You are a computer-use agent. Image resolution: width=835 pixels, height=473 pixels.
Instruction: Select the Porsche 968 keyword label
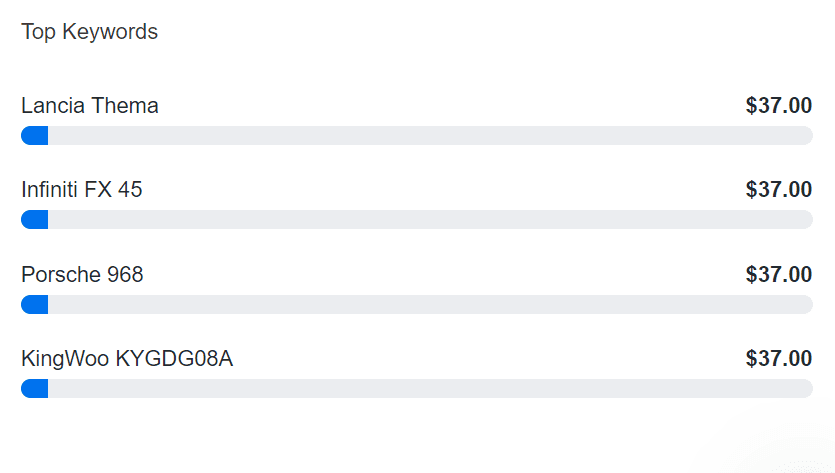pyautogui.click(x=82, y=274)
